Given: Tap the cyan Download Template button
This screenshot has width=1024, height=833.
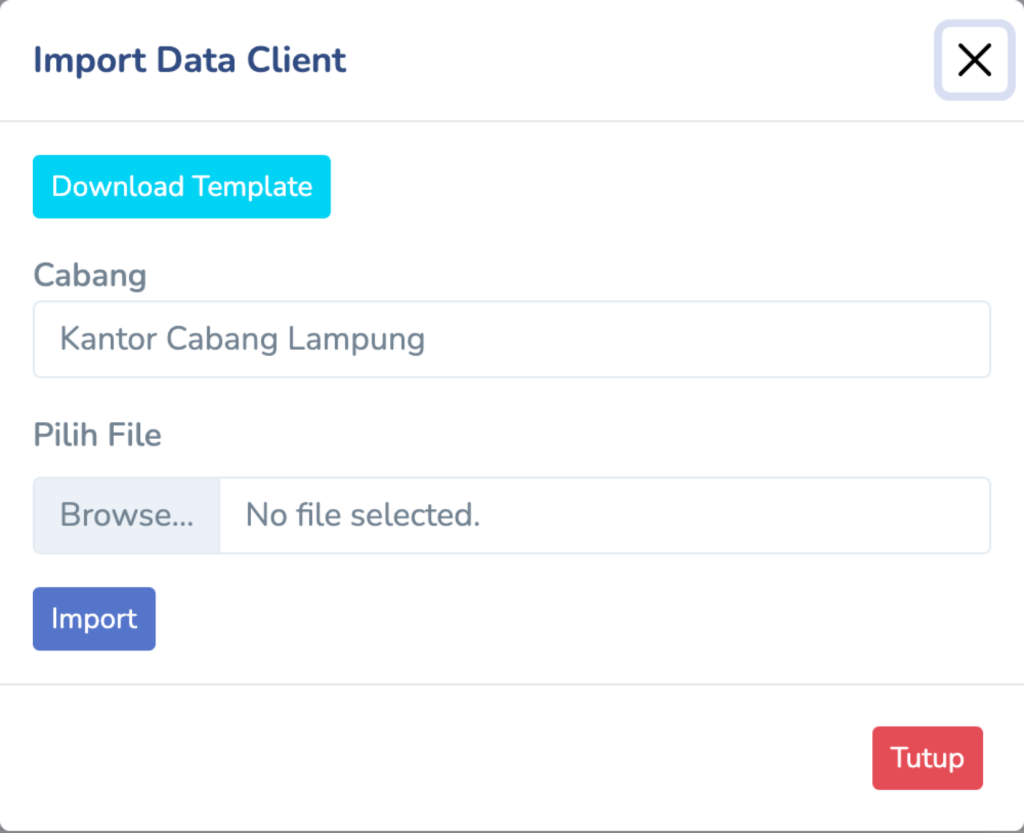Looking at the screenshot, I should 181,187.
